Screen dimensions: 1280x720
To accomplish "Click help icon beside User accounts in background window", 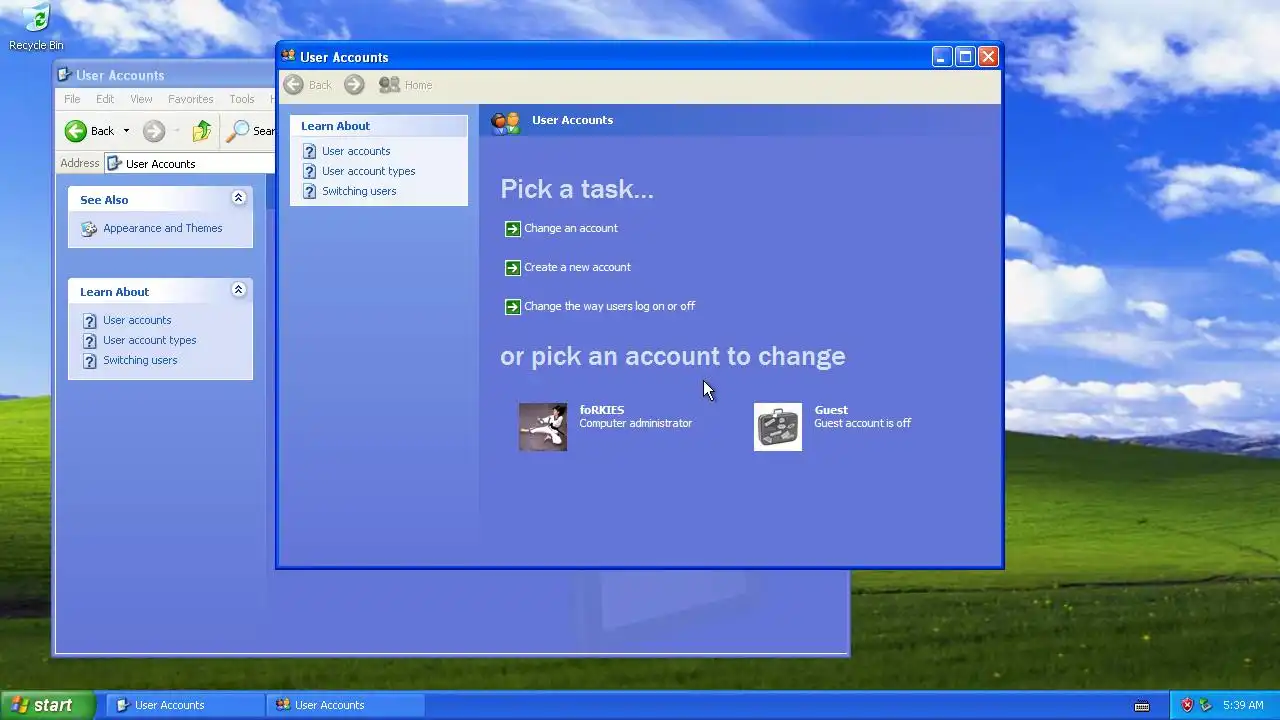I will [89, 321].
